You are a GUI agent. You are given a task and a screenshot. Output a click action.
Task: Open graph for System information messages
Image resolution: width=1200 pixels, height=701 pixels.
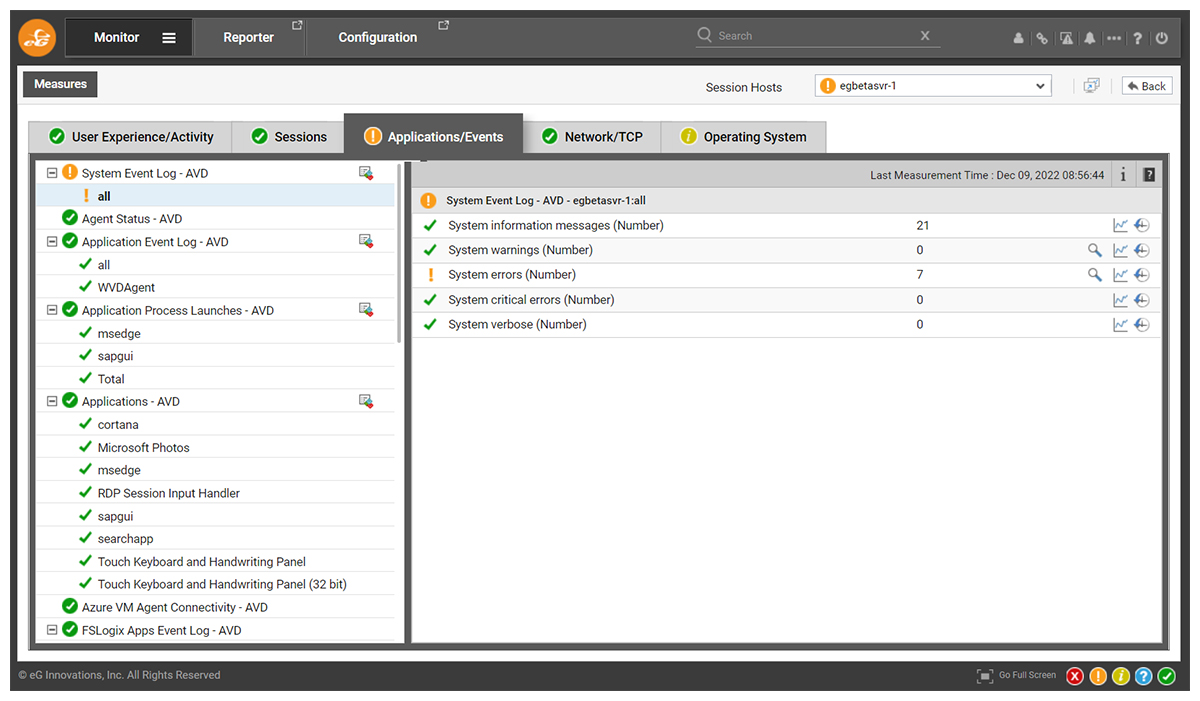(x=1121, y=226)
